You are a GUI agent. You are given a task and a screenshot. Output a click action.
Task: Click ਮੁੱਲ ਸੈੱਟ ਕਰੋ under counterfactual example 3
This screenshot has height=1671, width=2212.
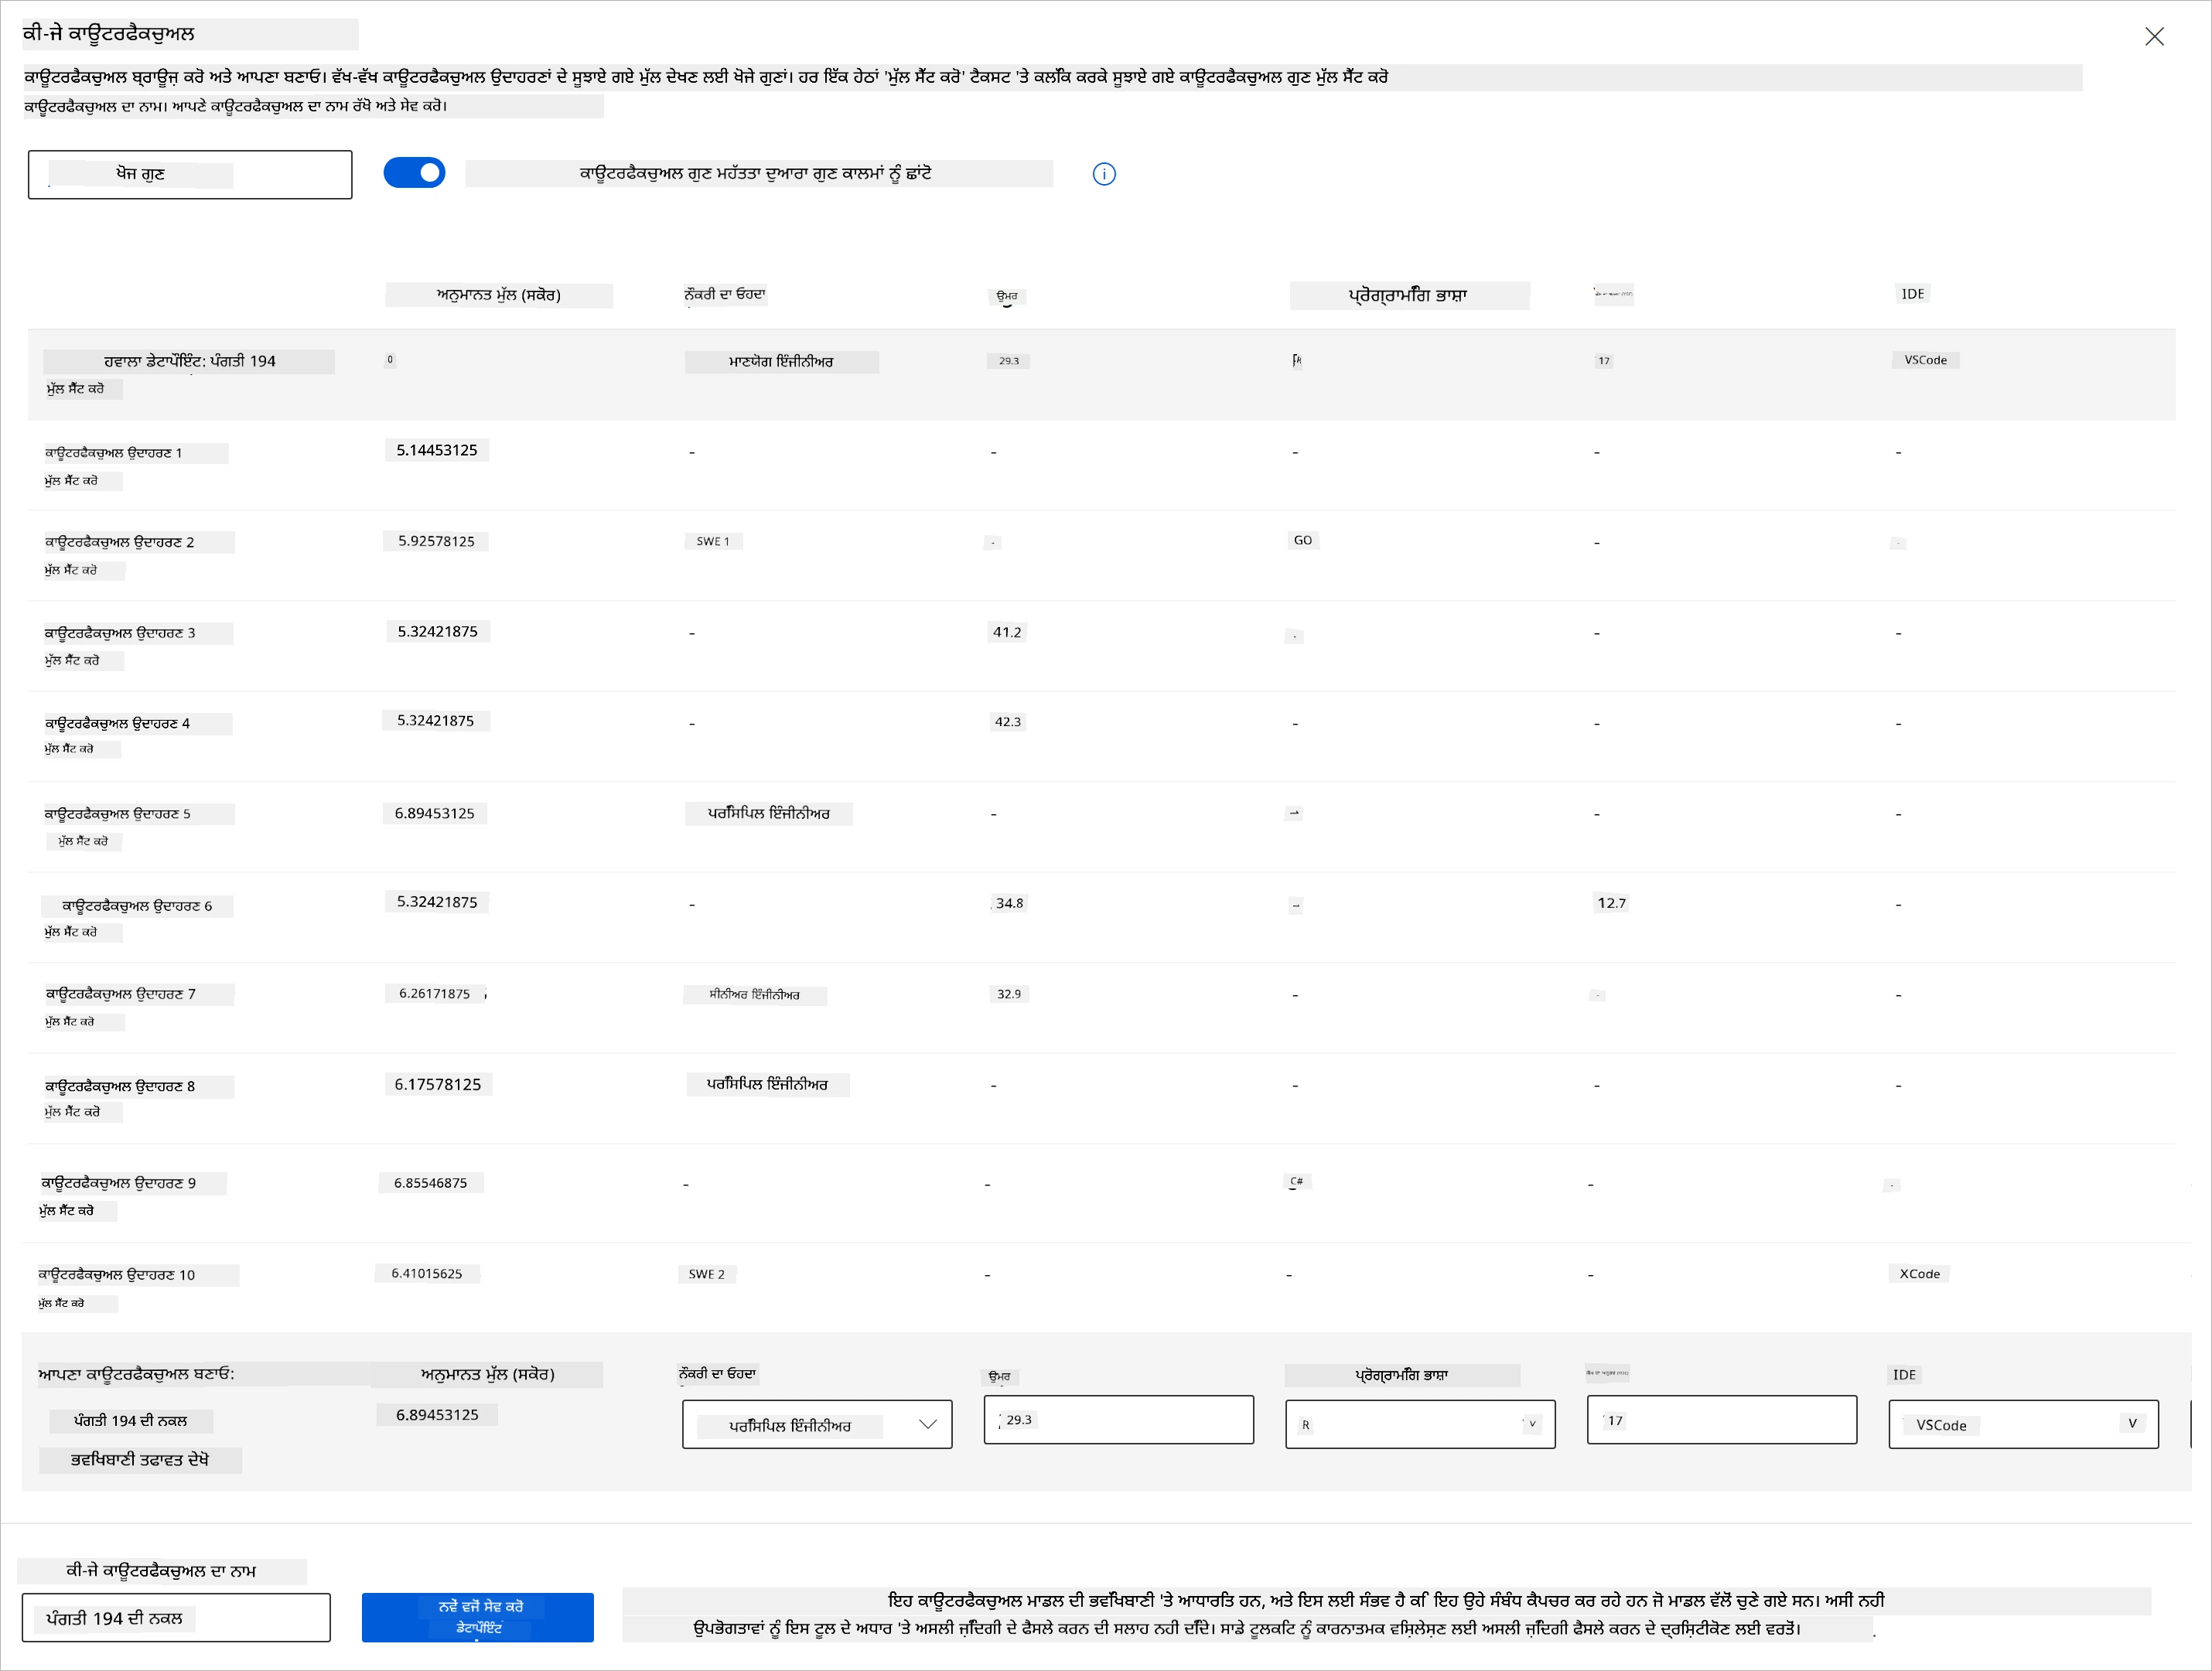coord(72,661)
